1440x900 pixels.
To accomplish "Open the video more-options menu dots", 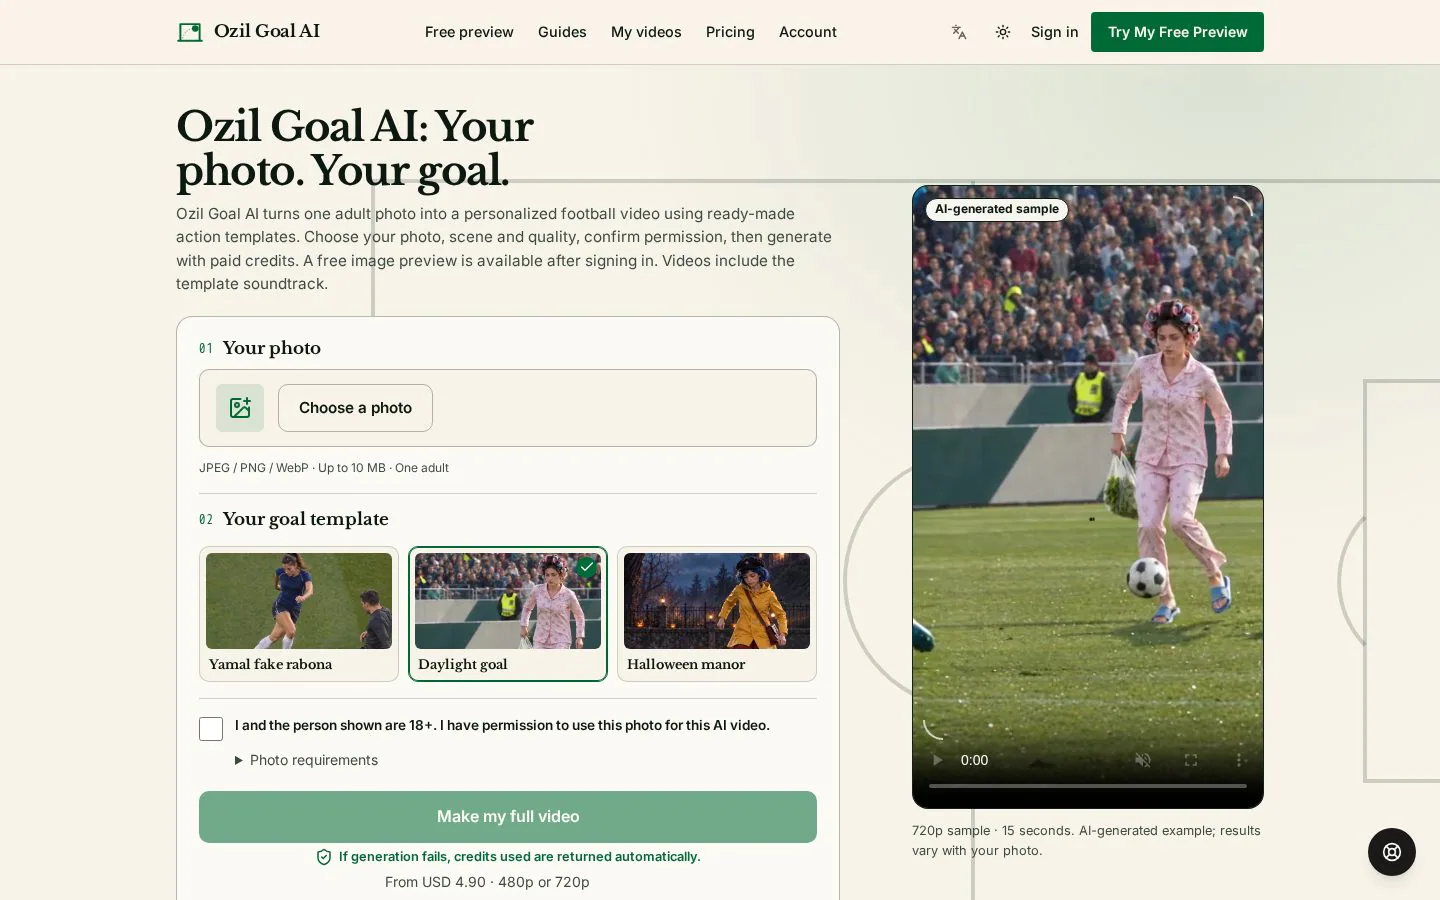I will click(1239, 760).
